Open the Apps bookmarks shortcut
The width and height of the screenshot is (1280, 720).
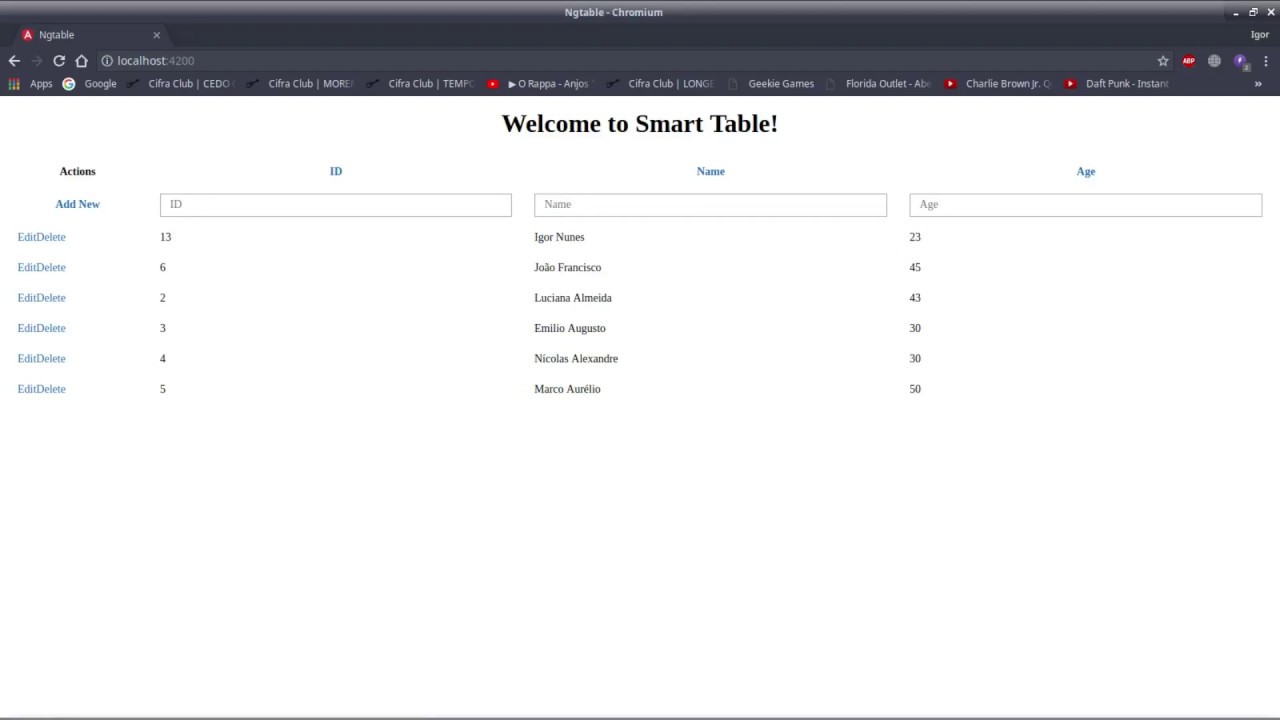pyautogui.click(x=30, y=84)
